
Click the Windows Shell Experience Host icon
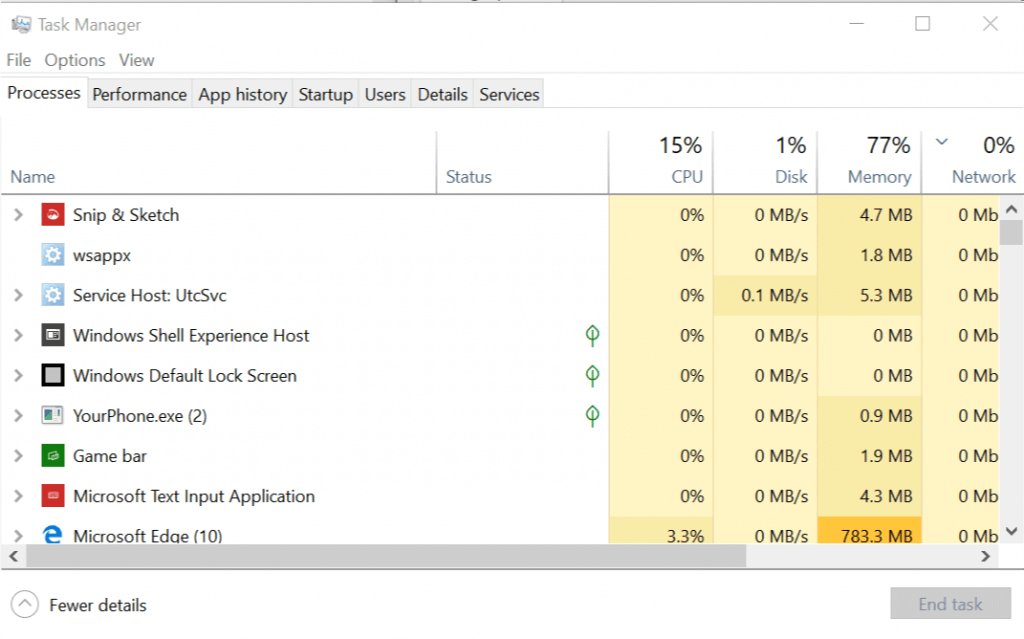coord(53,335)
